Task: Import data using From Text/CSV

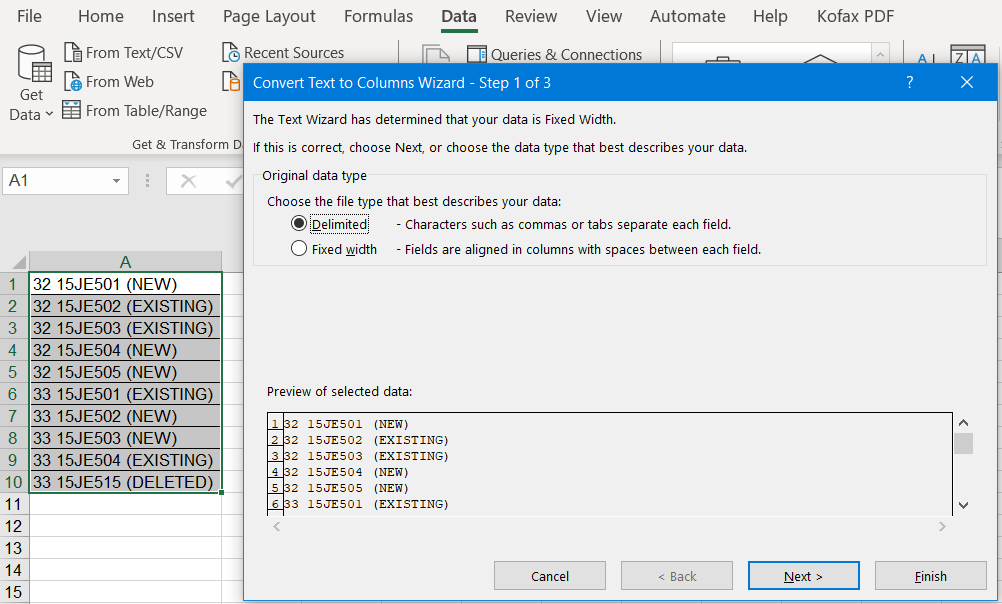Action: click(x=123, y=52)
